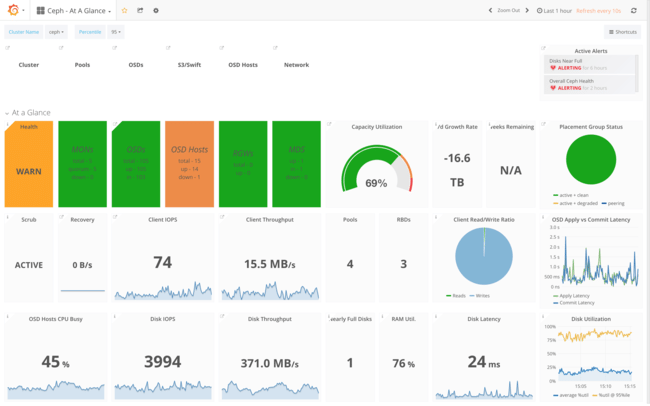The height and width of the screenshot is (406, 650).
Task: Open the Grafana logo main menu
Action: 14,10
